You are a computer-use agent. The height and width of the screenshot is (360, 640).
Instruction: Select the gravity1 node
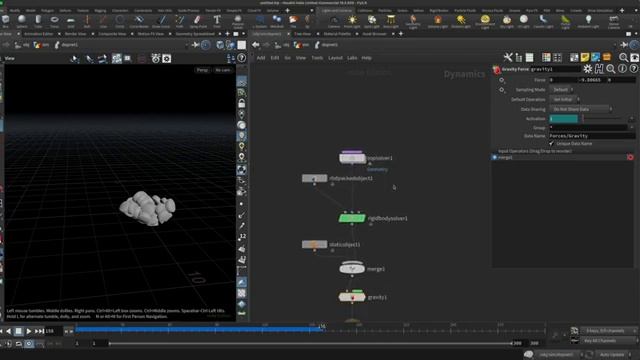click(352, 297)
